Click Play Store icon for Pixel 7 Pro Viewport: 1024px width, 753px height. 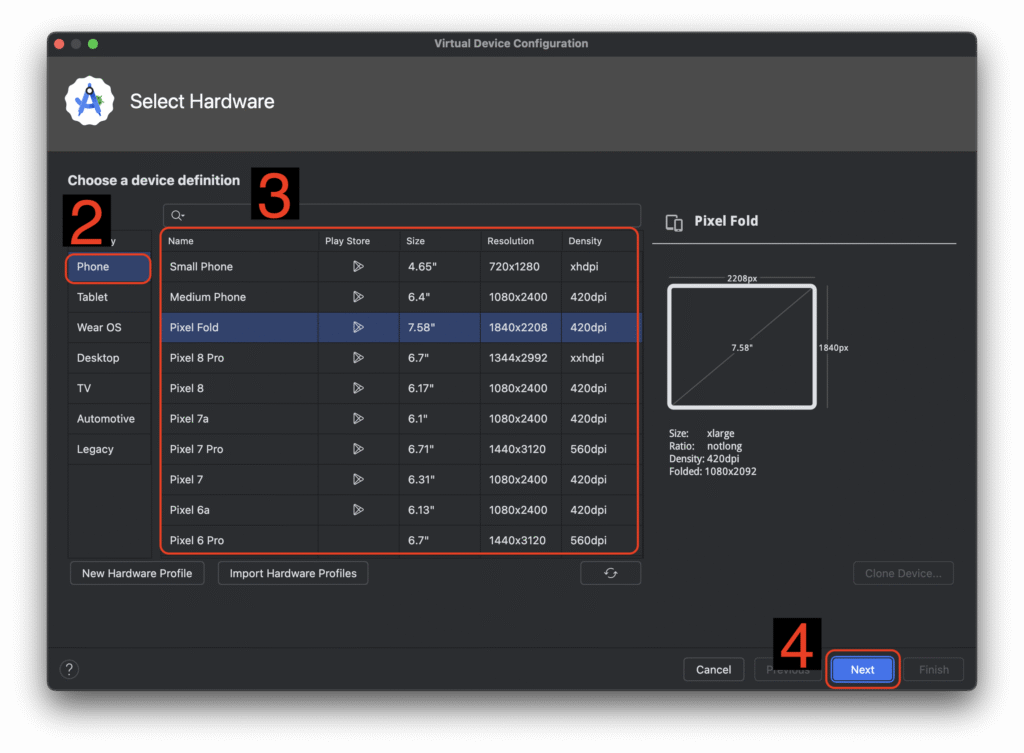(358, 449)
